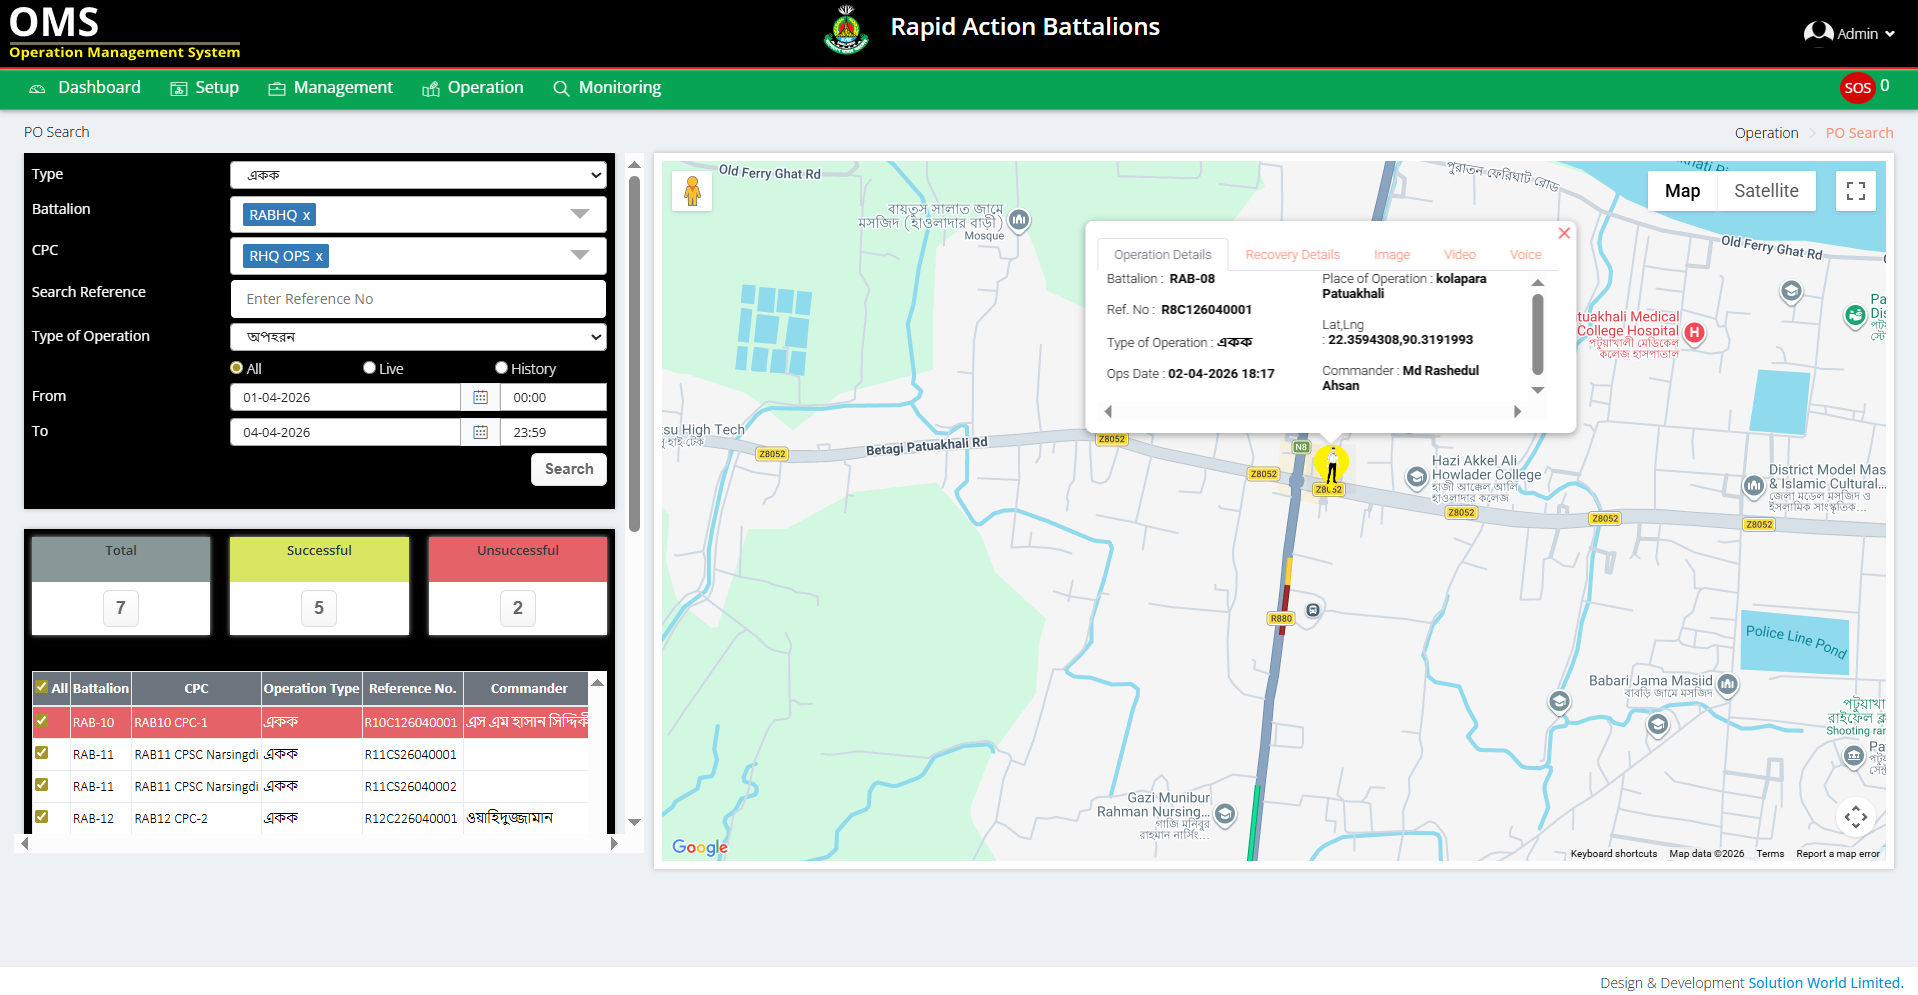Click the Enter Reference No field
1918x995 pixels.
[x=418, y=299]
